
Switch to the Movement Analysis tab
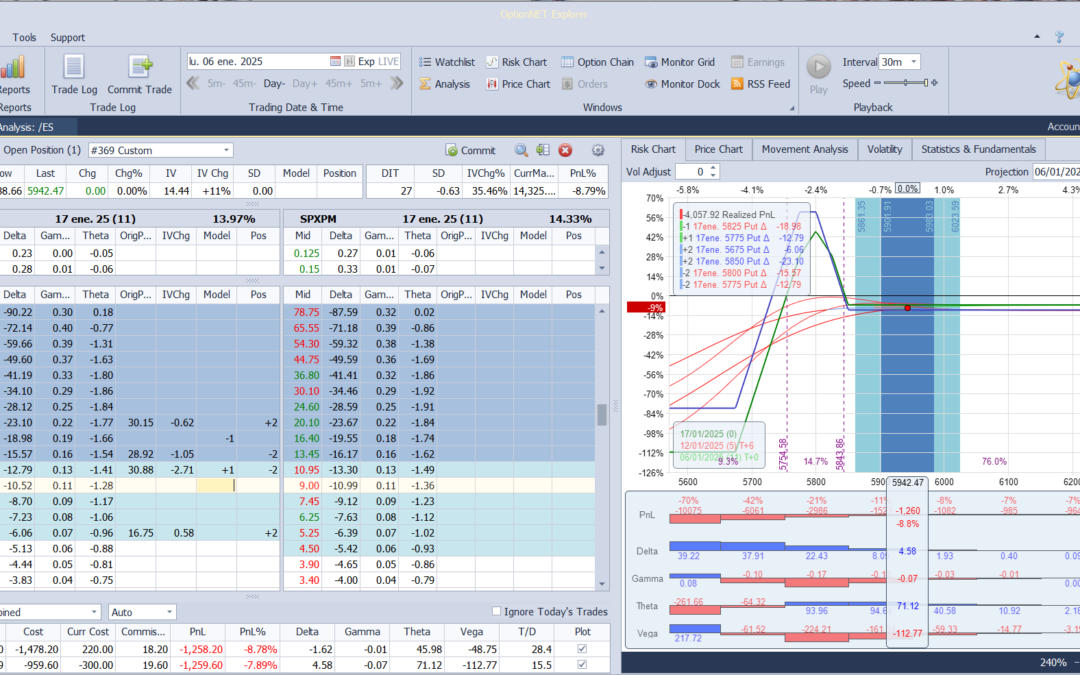click(x=804, y=149)
